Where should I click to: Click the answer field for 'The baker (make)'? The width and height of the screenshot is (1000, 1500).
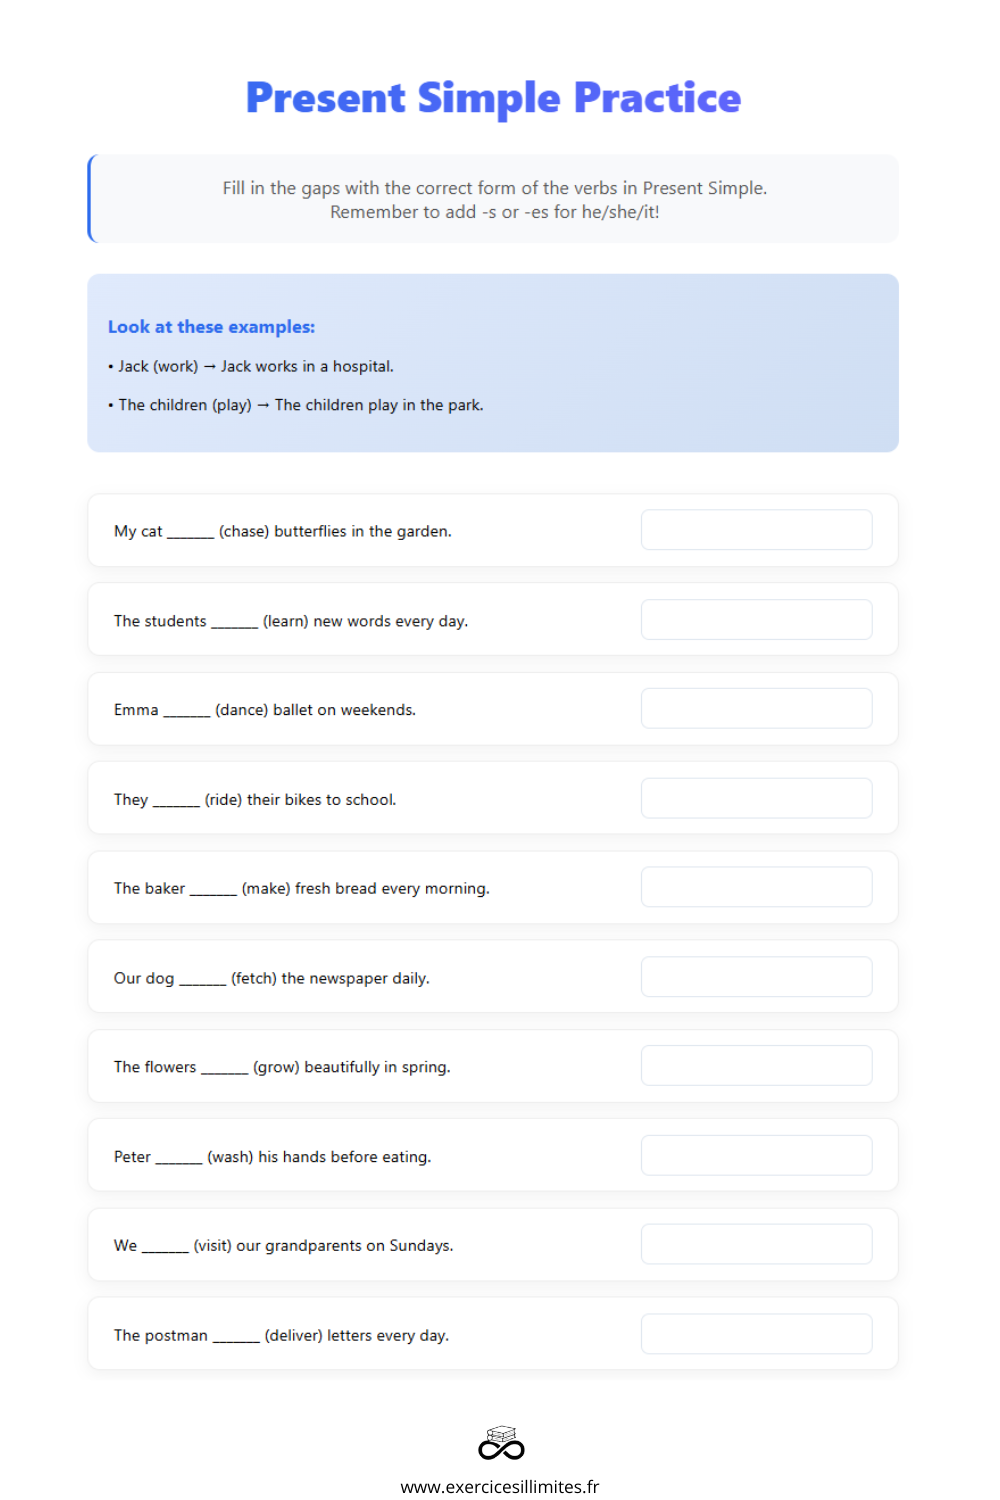[x=757, y=887]
